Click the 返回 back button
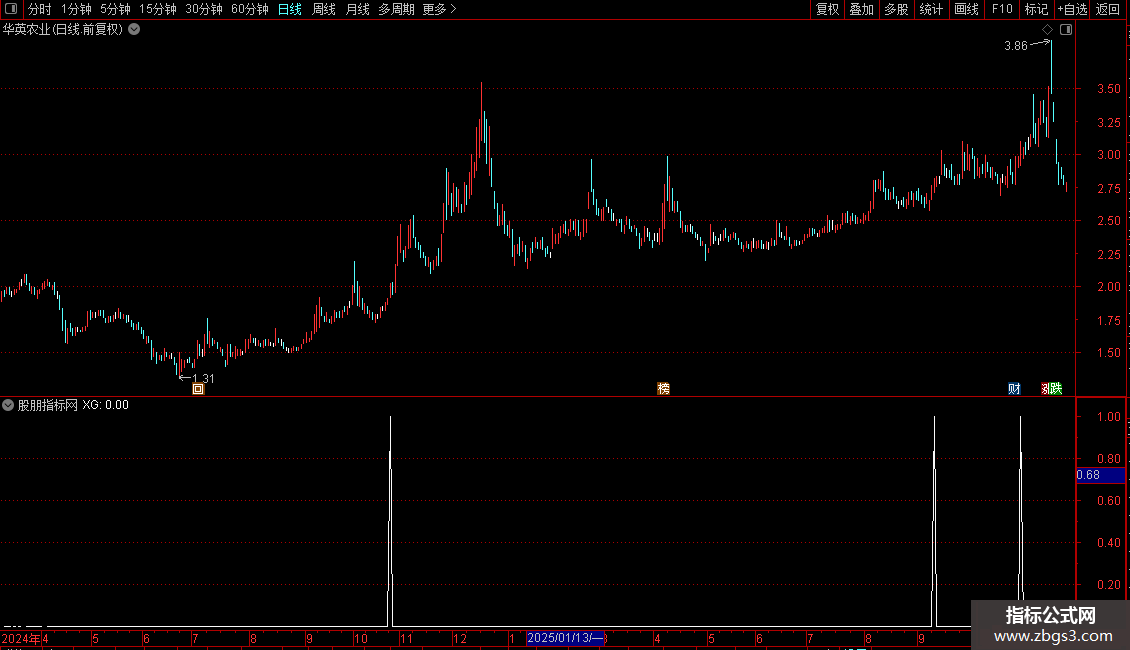The image size is (1130, 650). pos(1108,9)
